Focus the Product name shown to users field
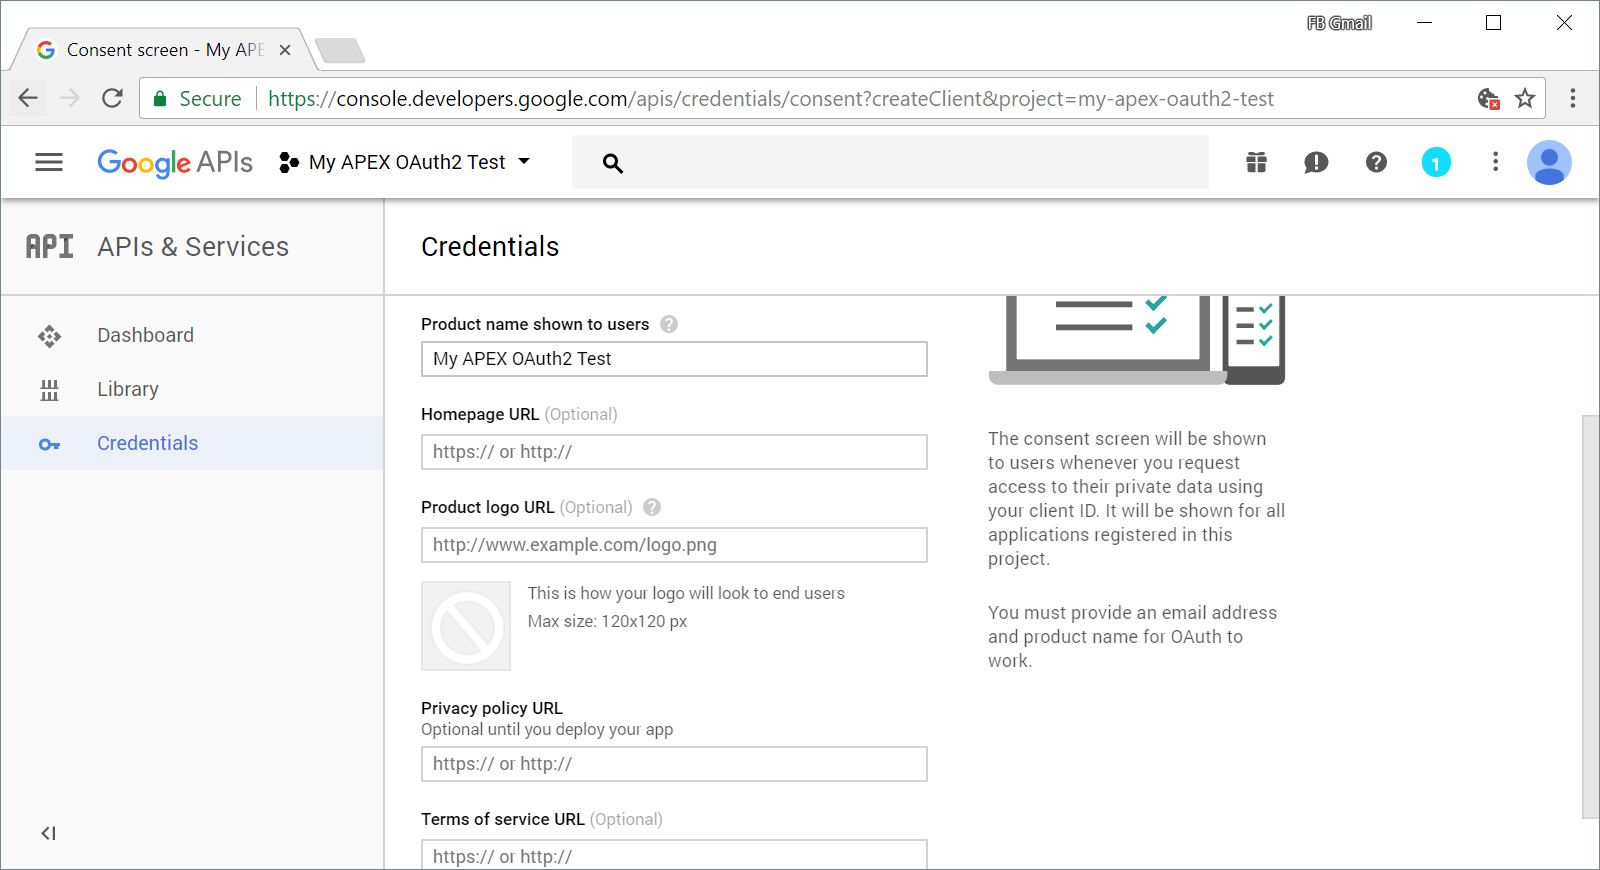This screenshot has height=870, width=1600. pos(674,359)
